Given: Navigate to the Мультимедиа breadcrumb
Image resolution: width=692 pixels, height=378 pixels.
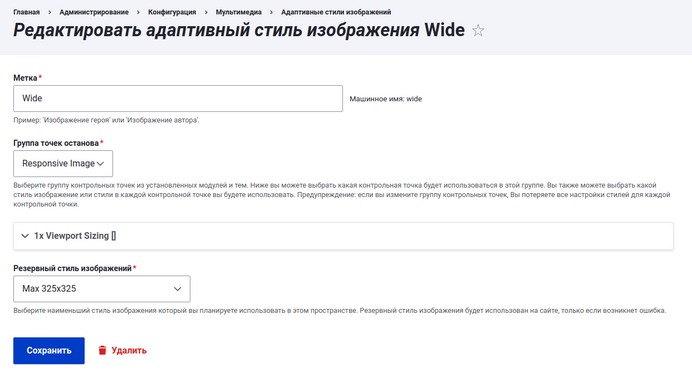Looking at the screenshot, I should pyautogui.click(x=238, y=12).
